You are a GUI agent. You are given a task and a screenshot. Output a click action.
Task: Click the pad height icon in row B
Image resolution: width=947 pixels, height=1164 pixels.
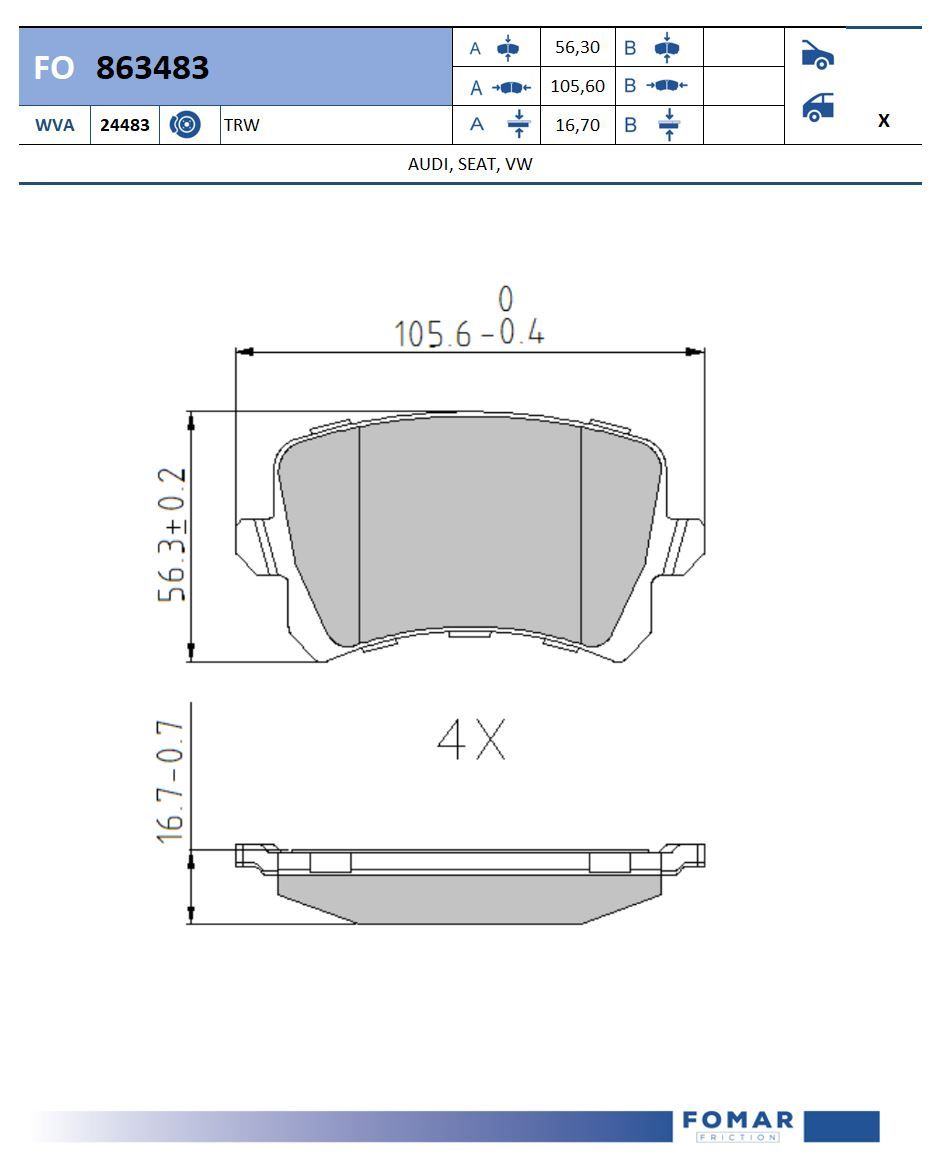(666, 47)
